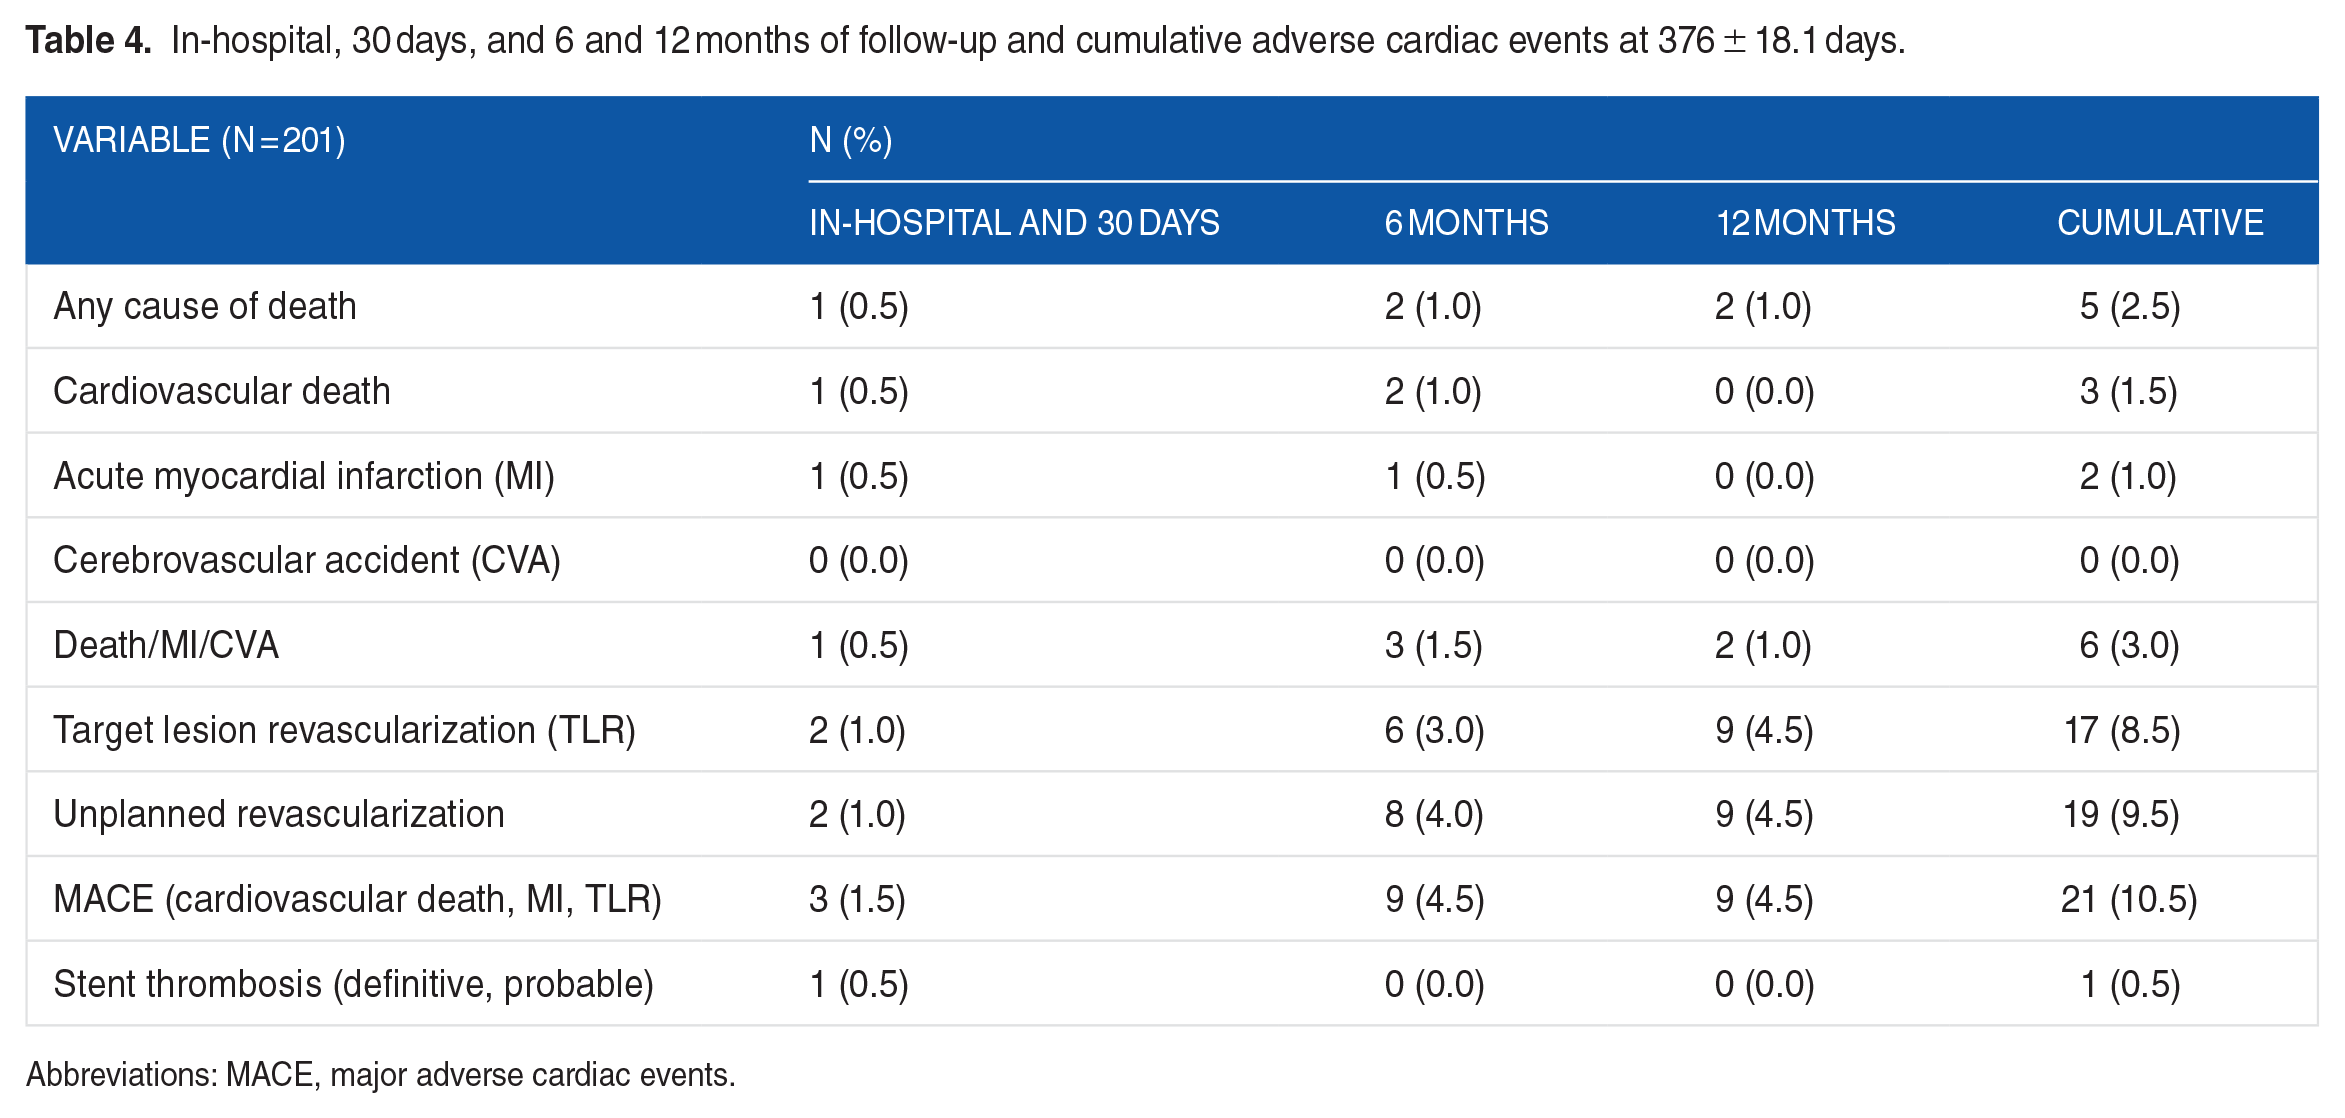
Task: Click the Table 4 caption title
Action: tap(965, 41)
